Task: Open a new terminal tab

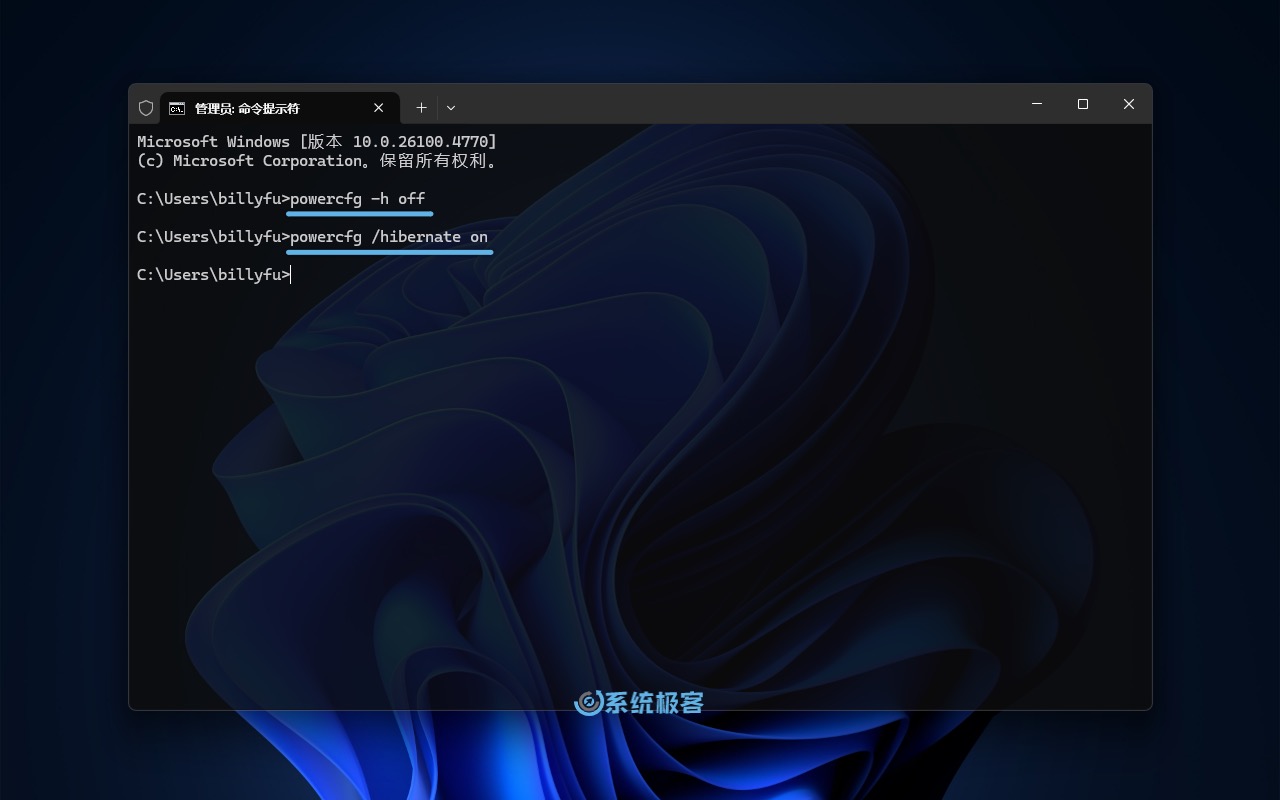Action: (x=421, y=108)
